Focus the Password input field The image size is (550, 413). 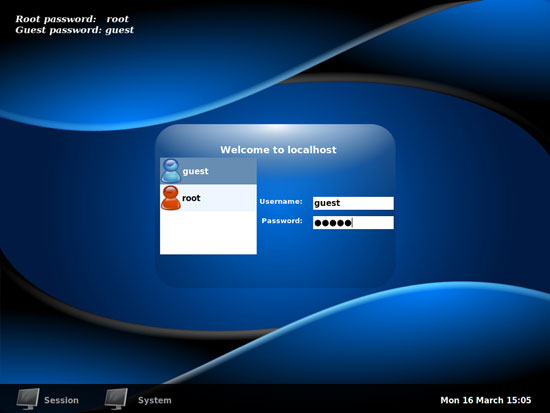point(353,222)
